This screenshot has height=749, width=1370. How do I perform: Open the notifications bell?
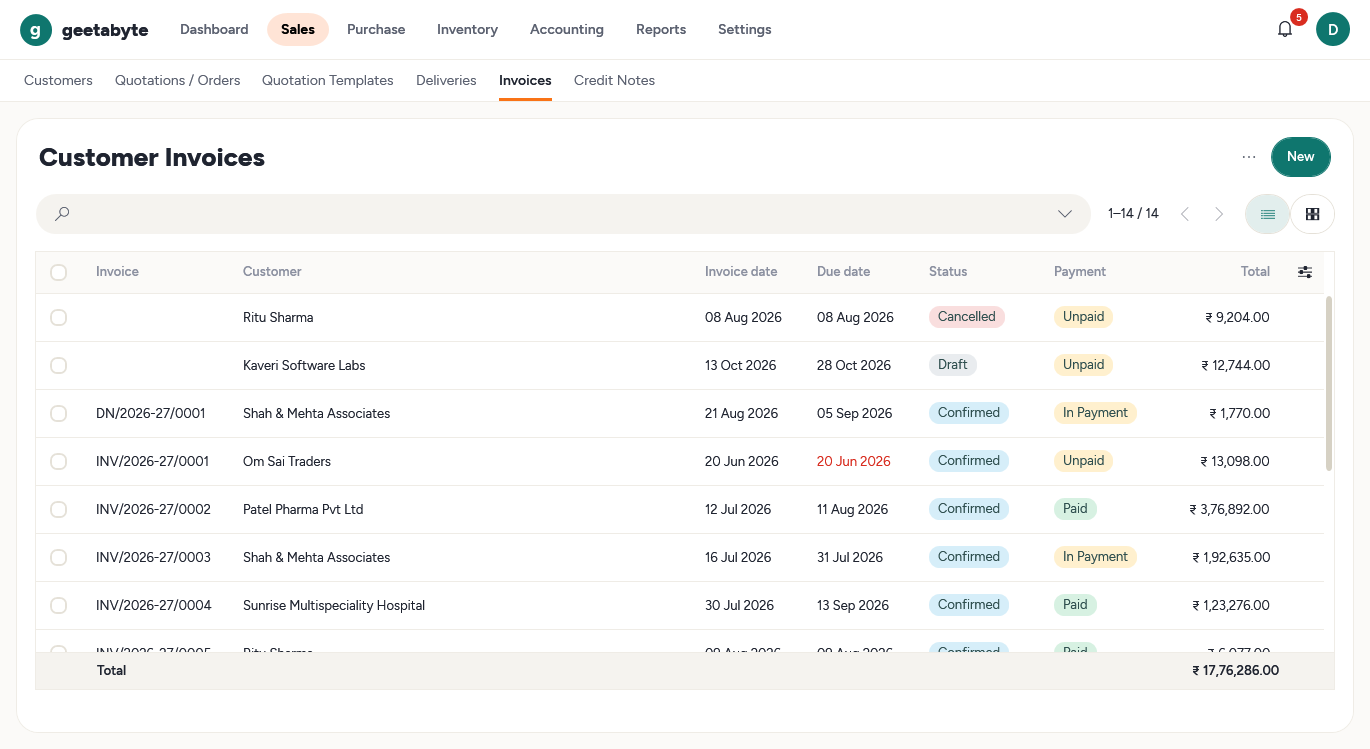tap(1285, 29)
